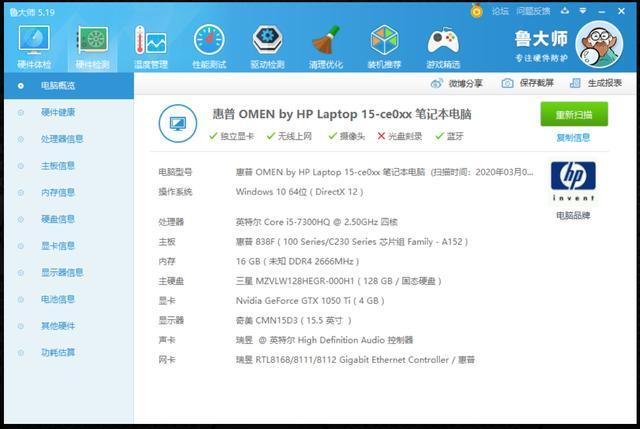Click green 重新扫描 rescan button
640x429 pixels.
(x=574, y=114)
